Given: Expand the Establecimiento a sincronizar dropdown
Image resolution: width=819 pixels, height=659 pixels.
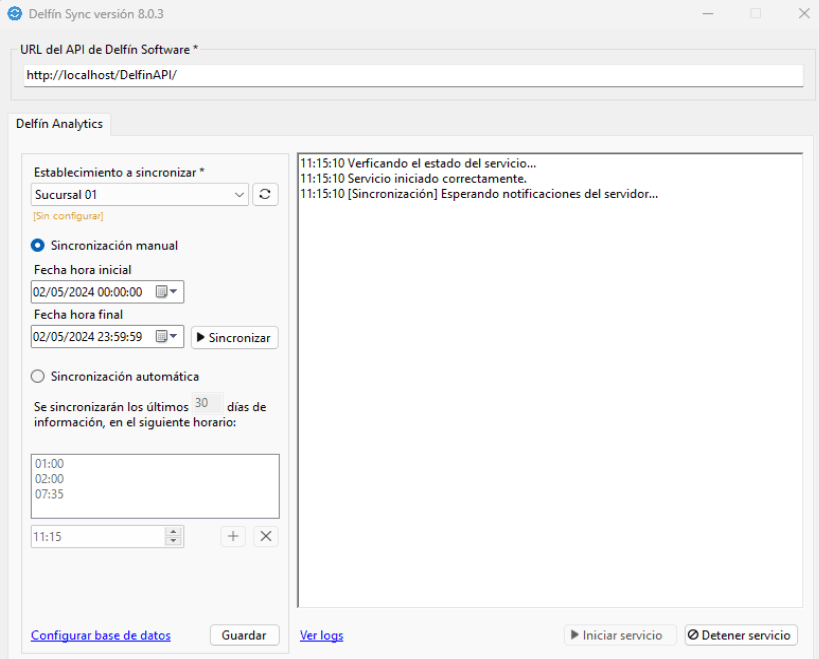Looking at the screenshot, I should 239,195.
